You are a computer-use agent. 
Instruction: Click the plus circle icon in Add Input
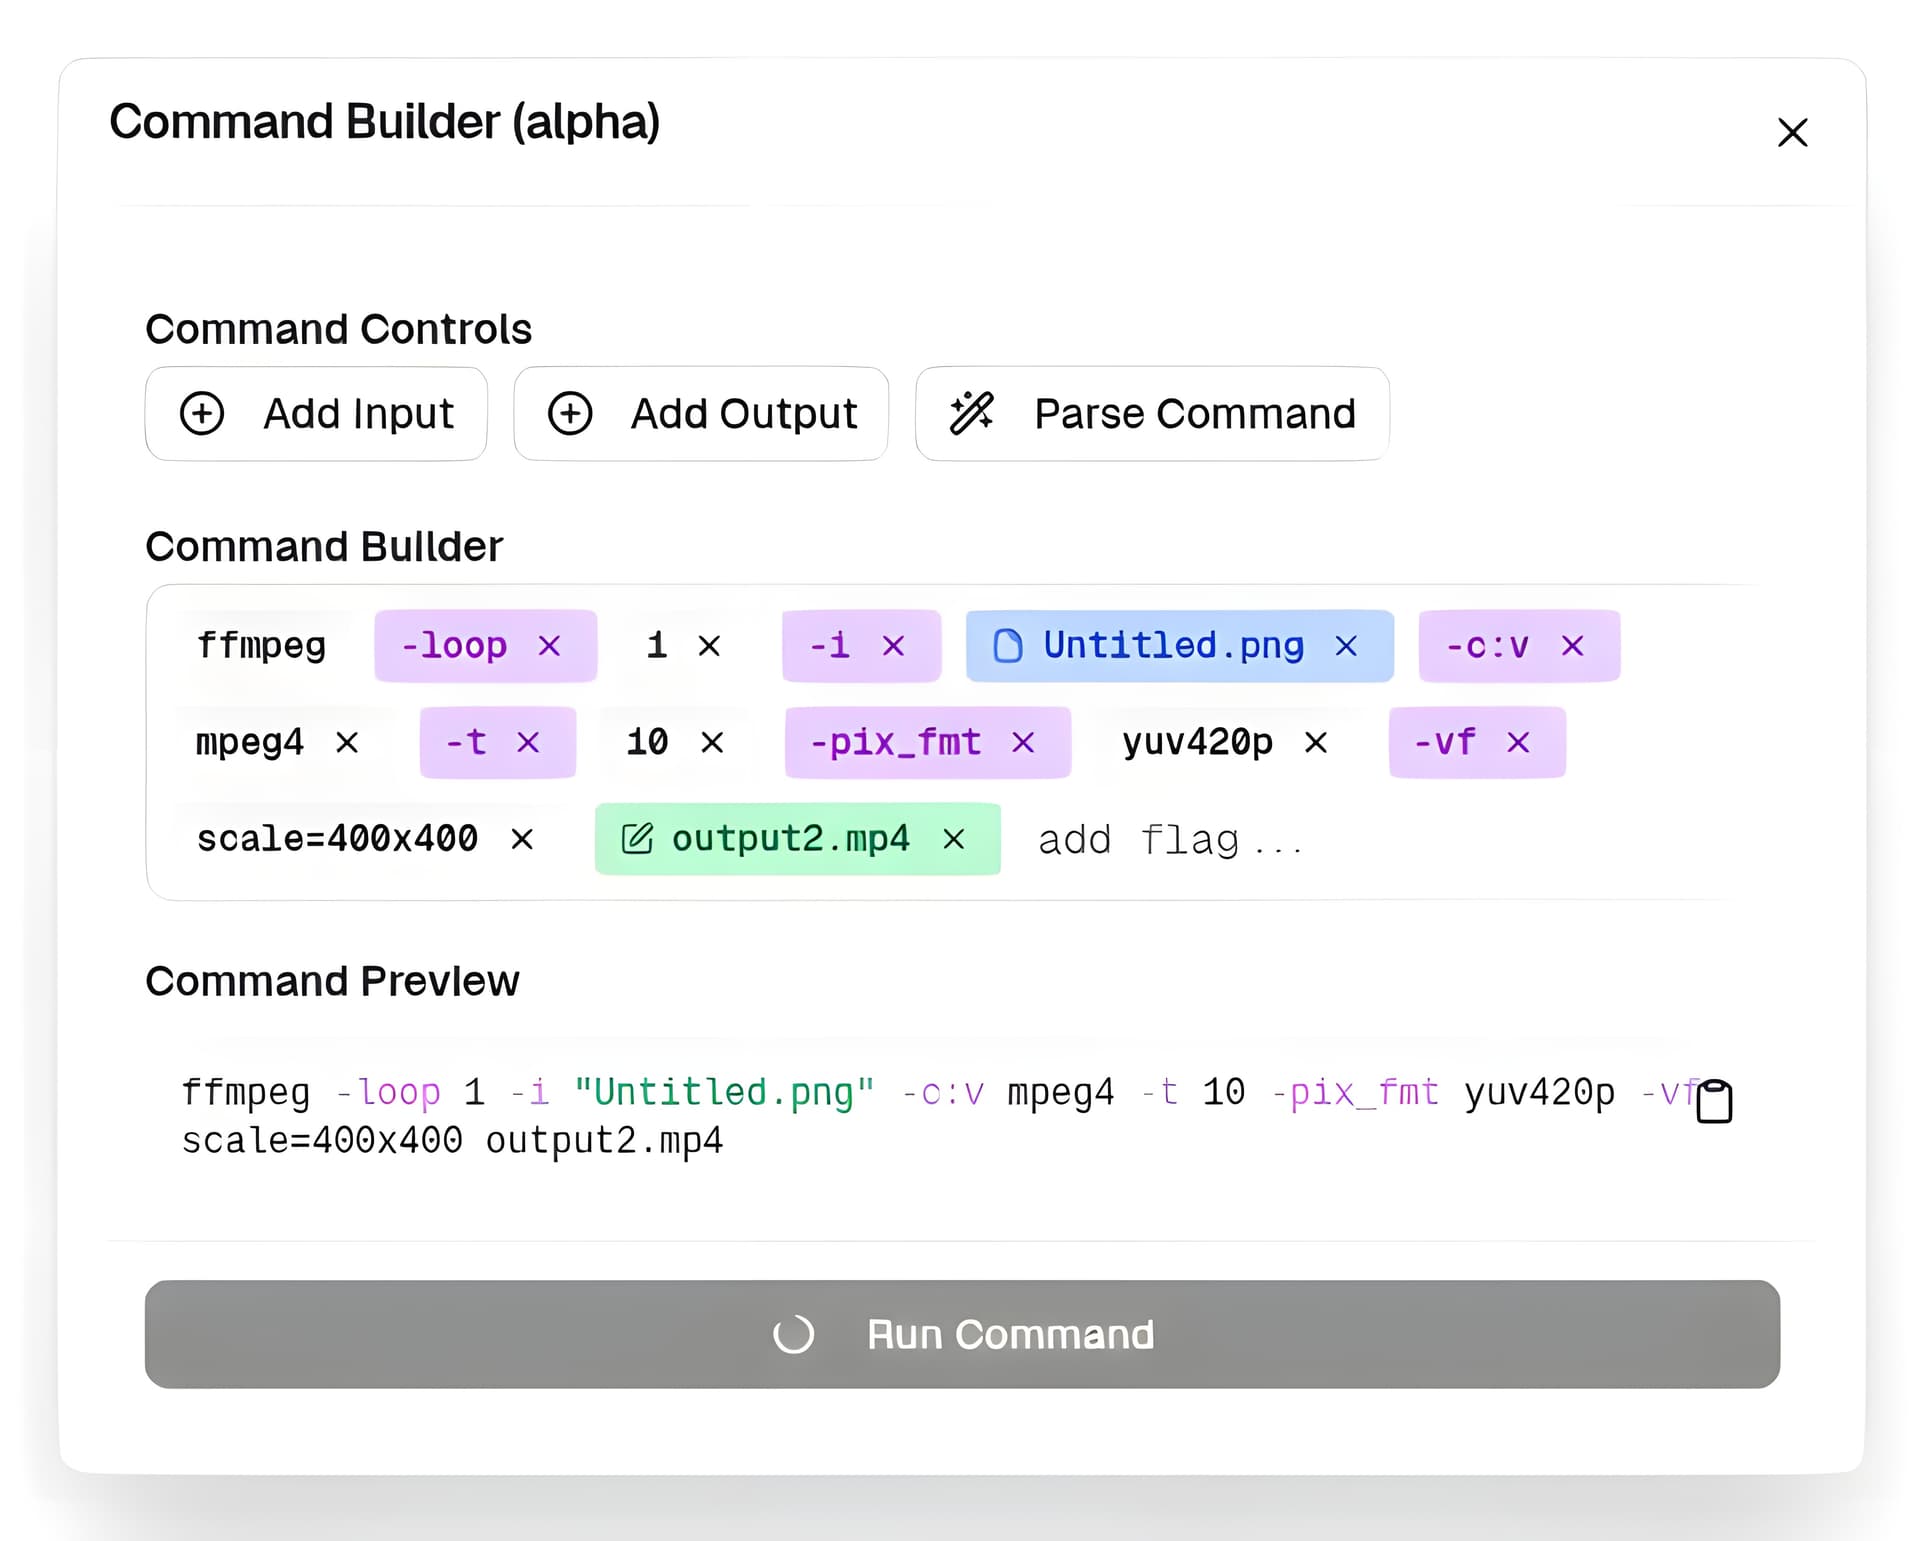(202, 413)
